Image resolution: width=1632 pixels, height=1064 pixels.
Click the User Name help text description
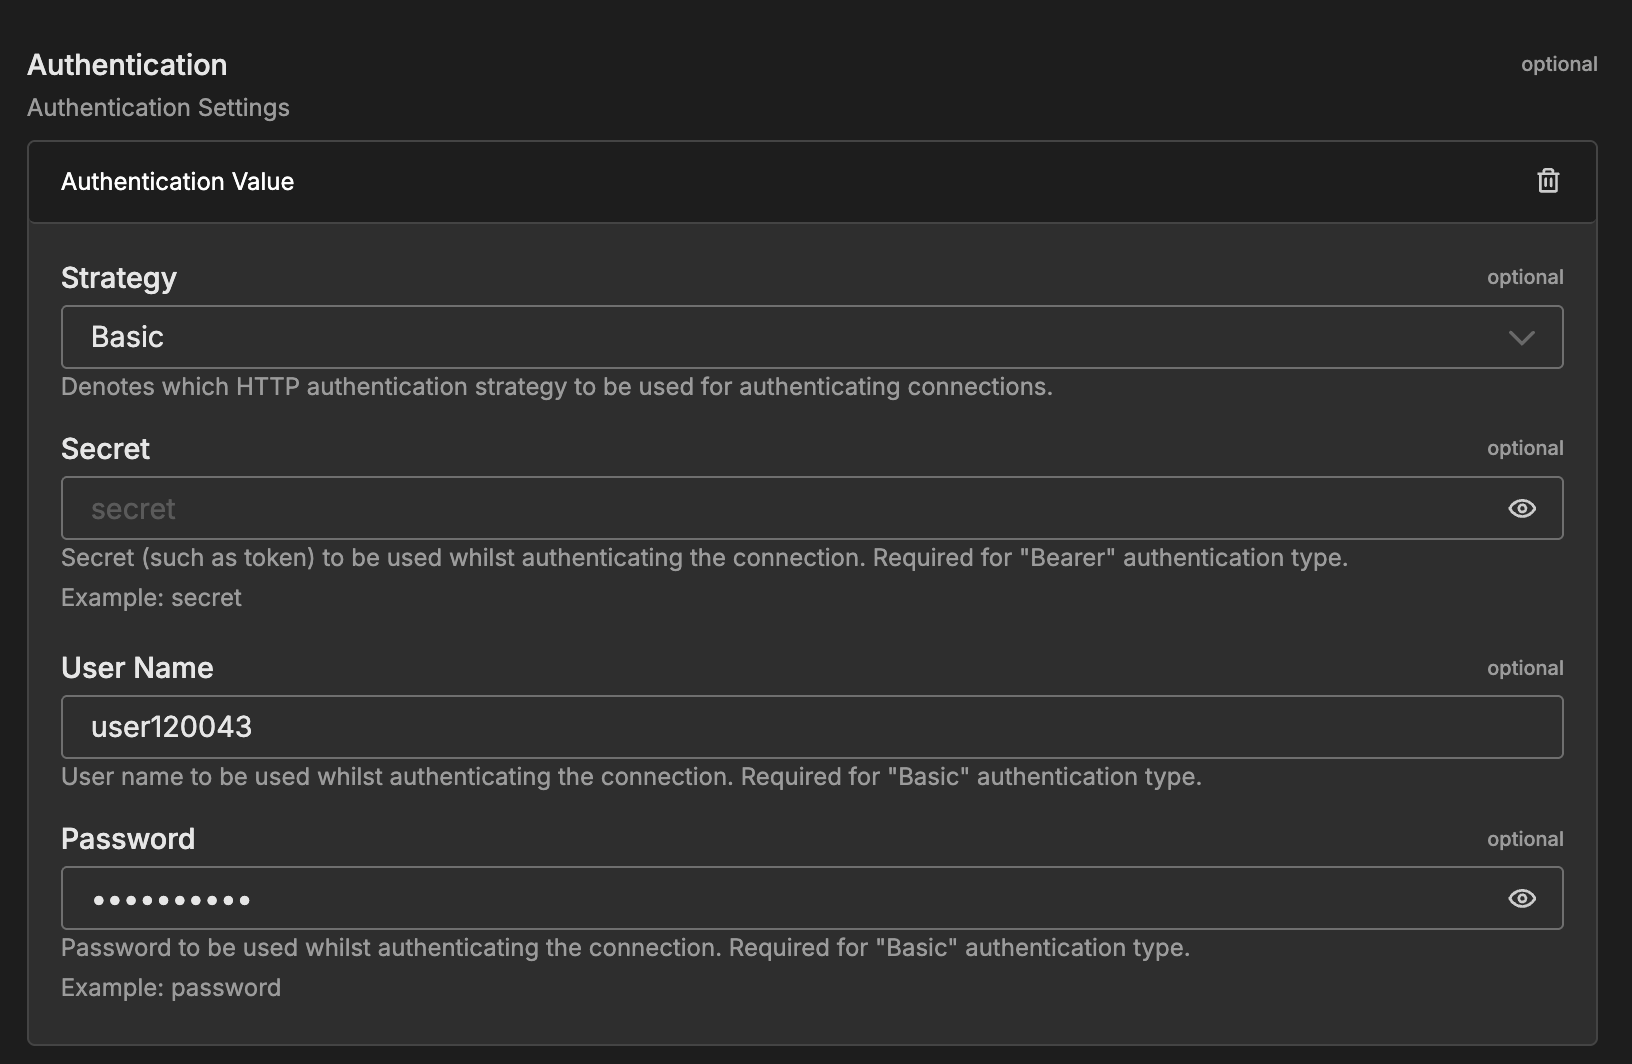(631, 777)
